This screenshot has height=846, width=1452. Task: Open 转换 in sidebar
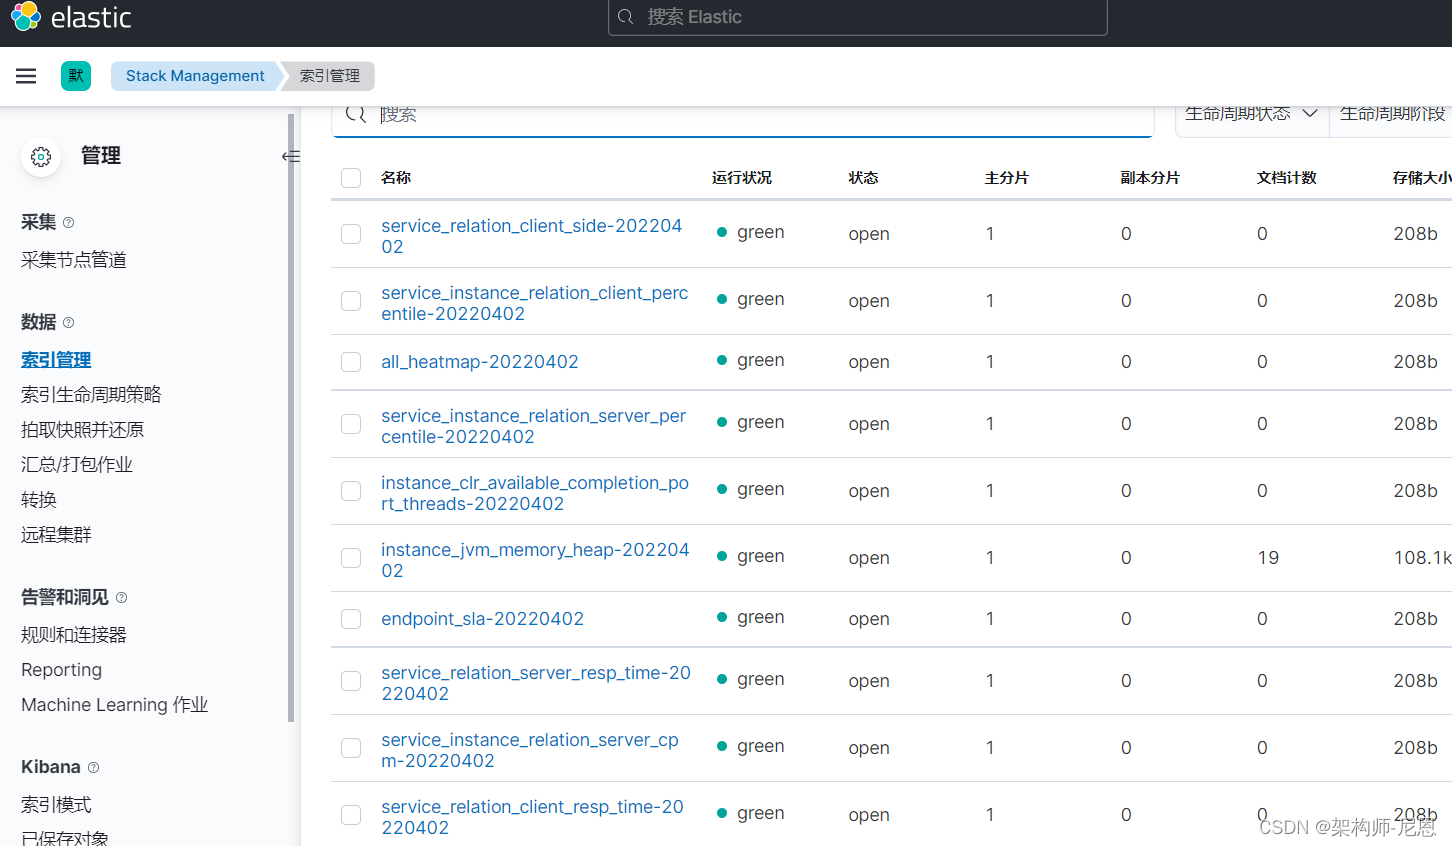pos(39,500)
